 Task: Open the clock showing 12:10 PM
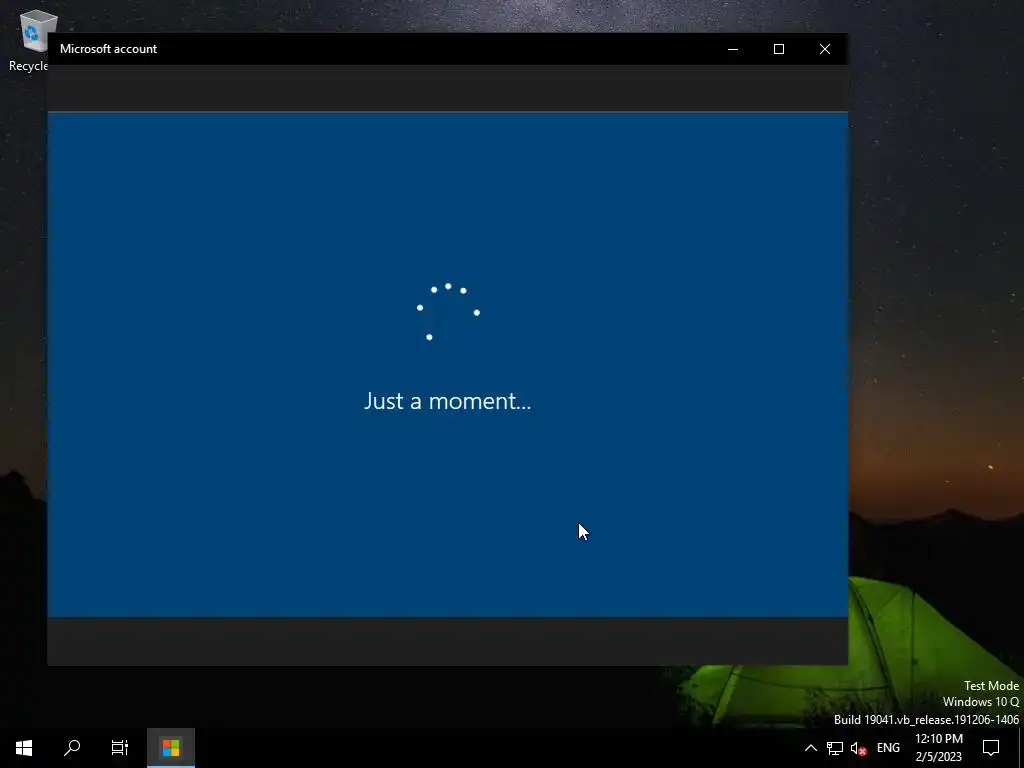[938, 748]
